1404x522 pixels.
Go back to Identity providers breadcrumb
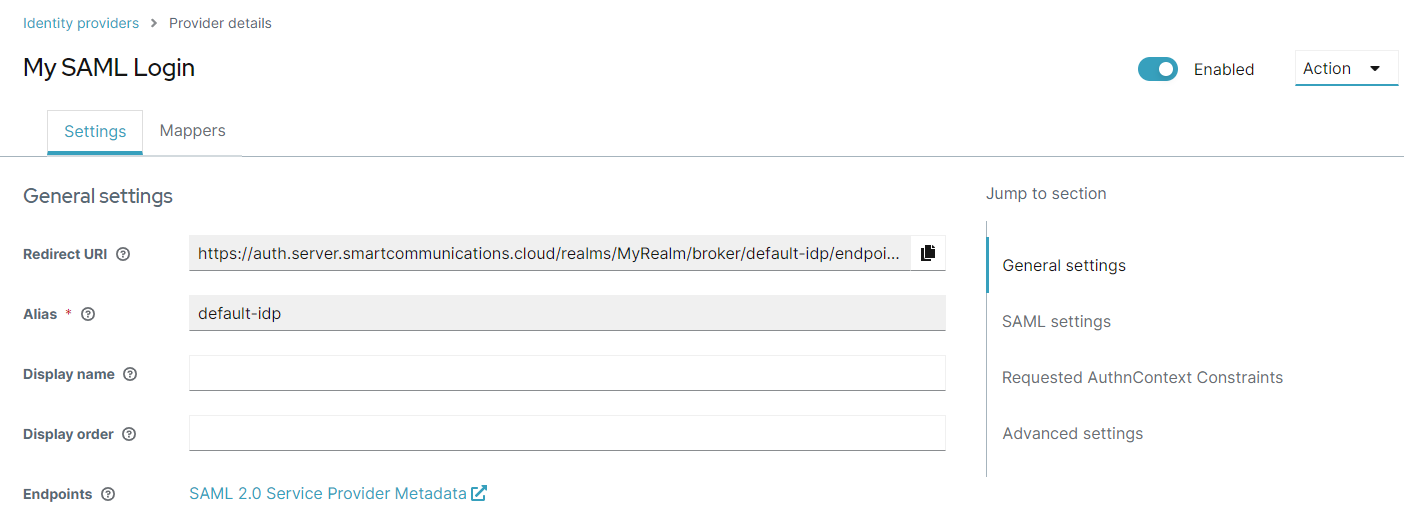click(x=81, y=23)
